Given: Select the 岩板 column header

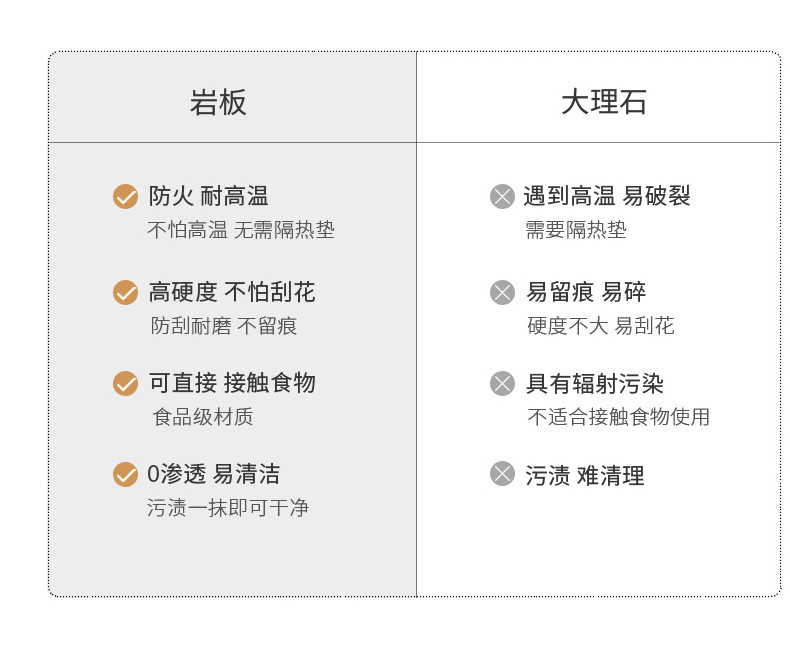Looking at the screenshot, I should [218, 102].
